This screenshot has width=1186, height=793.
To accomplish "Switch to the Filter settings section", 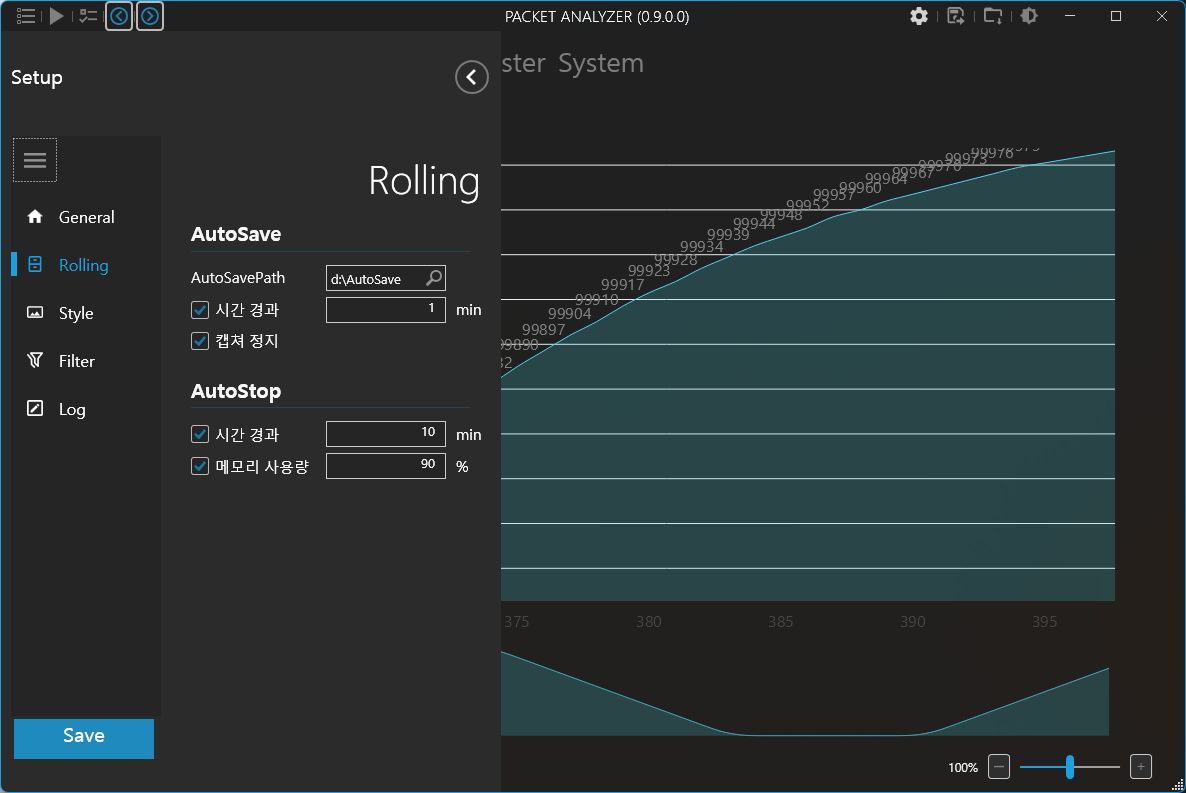I will [x=76, y=361].
